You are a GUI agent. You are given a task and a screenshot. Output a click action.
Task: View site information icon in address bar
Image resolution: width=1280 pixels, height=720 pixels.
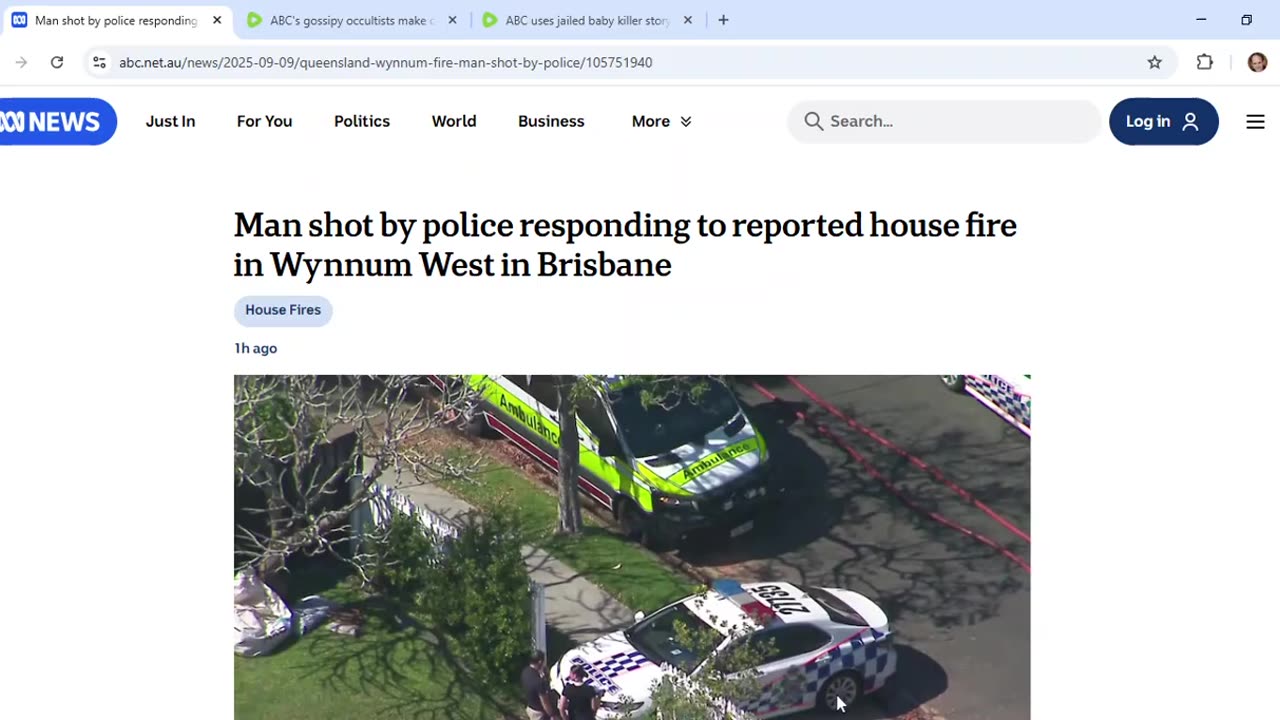99,62
